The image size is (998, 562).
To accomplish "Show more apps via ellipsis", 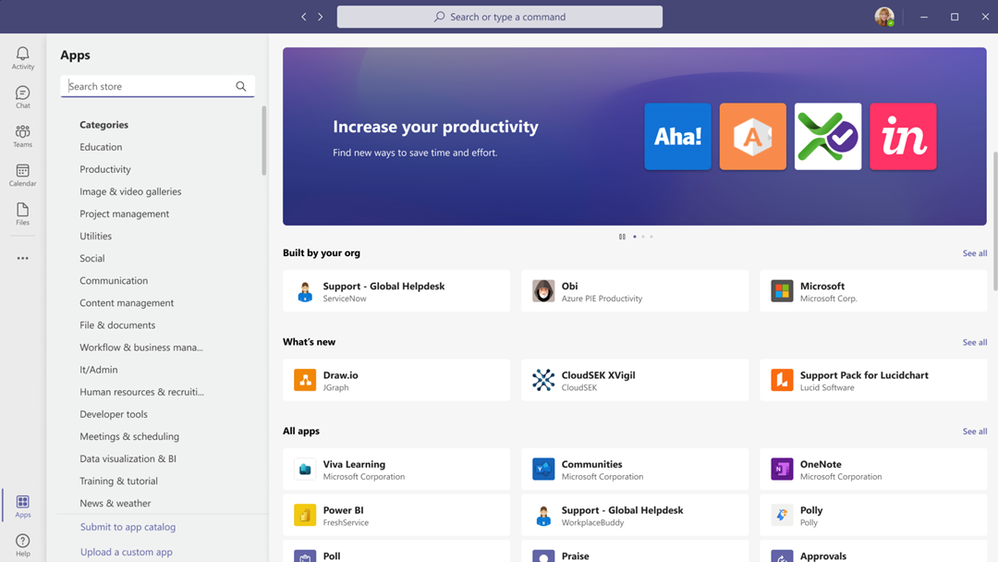I will pos(22,258).
